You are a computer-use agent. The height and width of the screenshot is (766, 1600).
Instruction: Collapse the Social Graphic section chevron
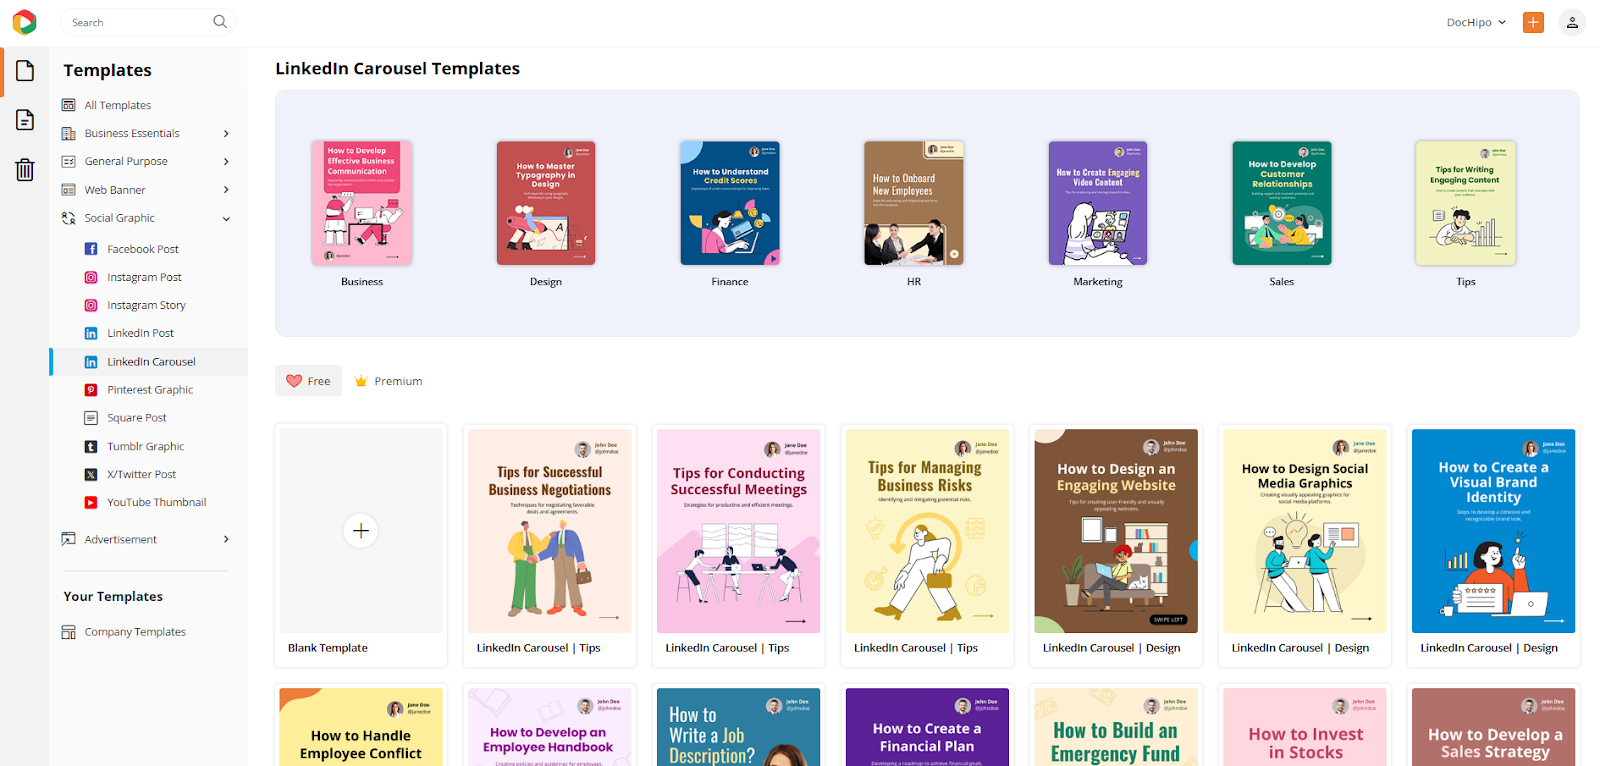tap(226, 219)
